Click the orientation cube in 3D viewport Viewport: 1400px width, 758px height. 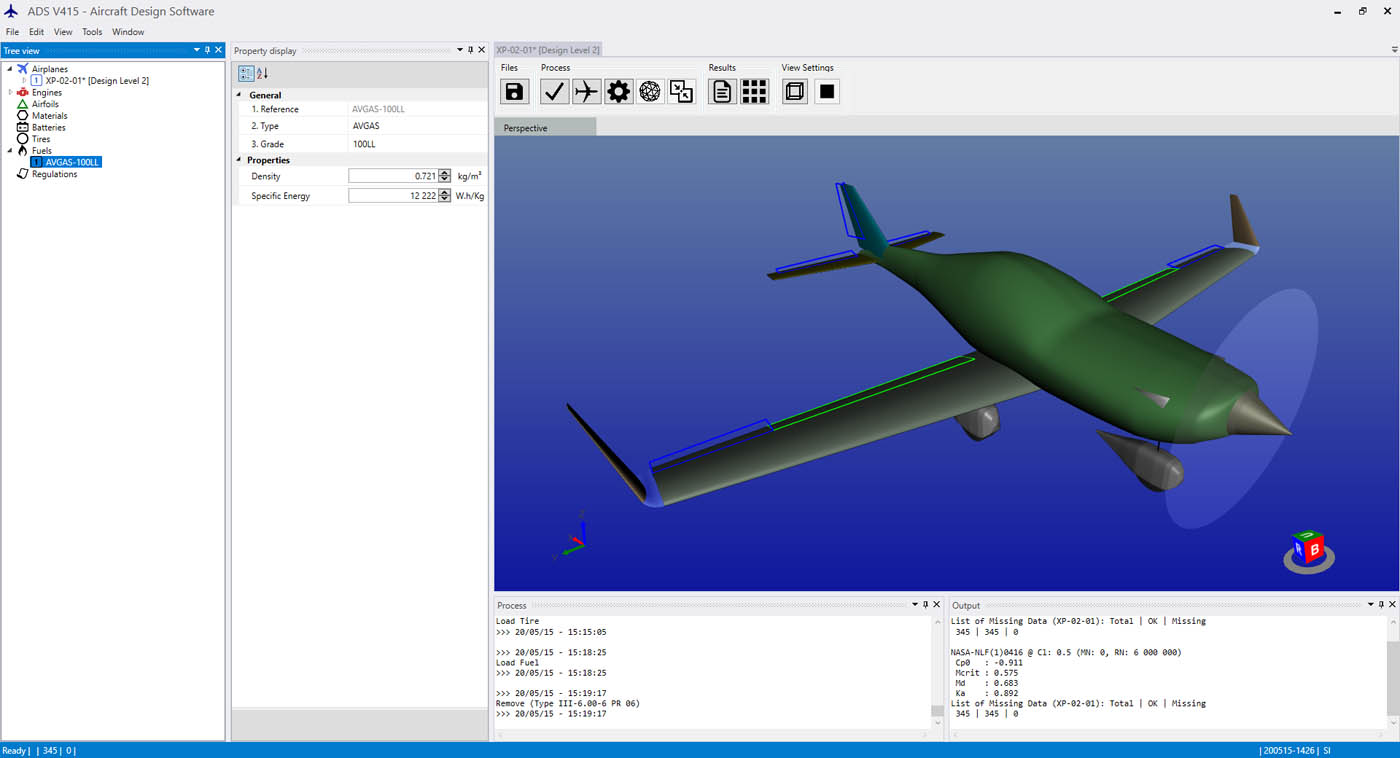click(1309, 551)
